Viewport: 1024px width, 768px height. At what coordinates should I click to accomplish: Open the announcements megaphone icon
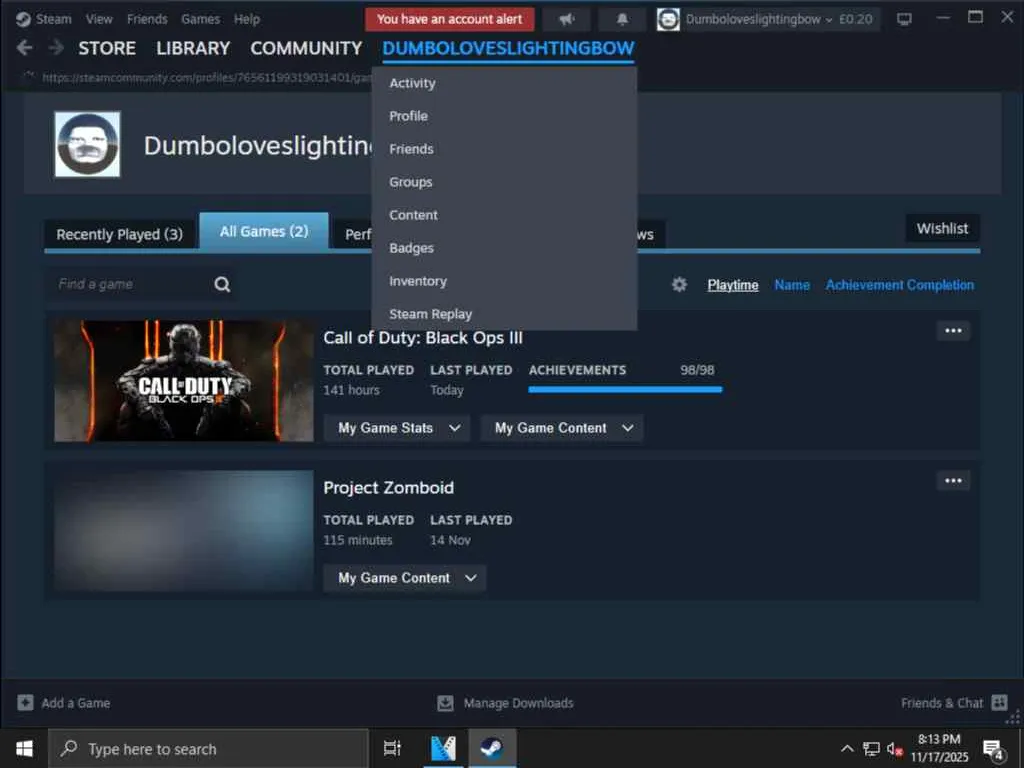567,19
